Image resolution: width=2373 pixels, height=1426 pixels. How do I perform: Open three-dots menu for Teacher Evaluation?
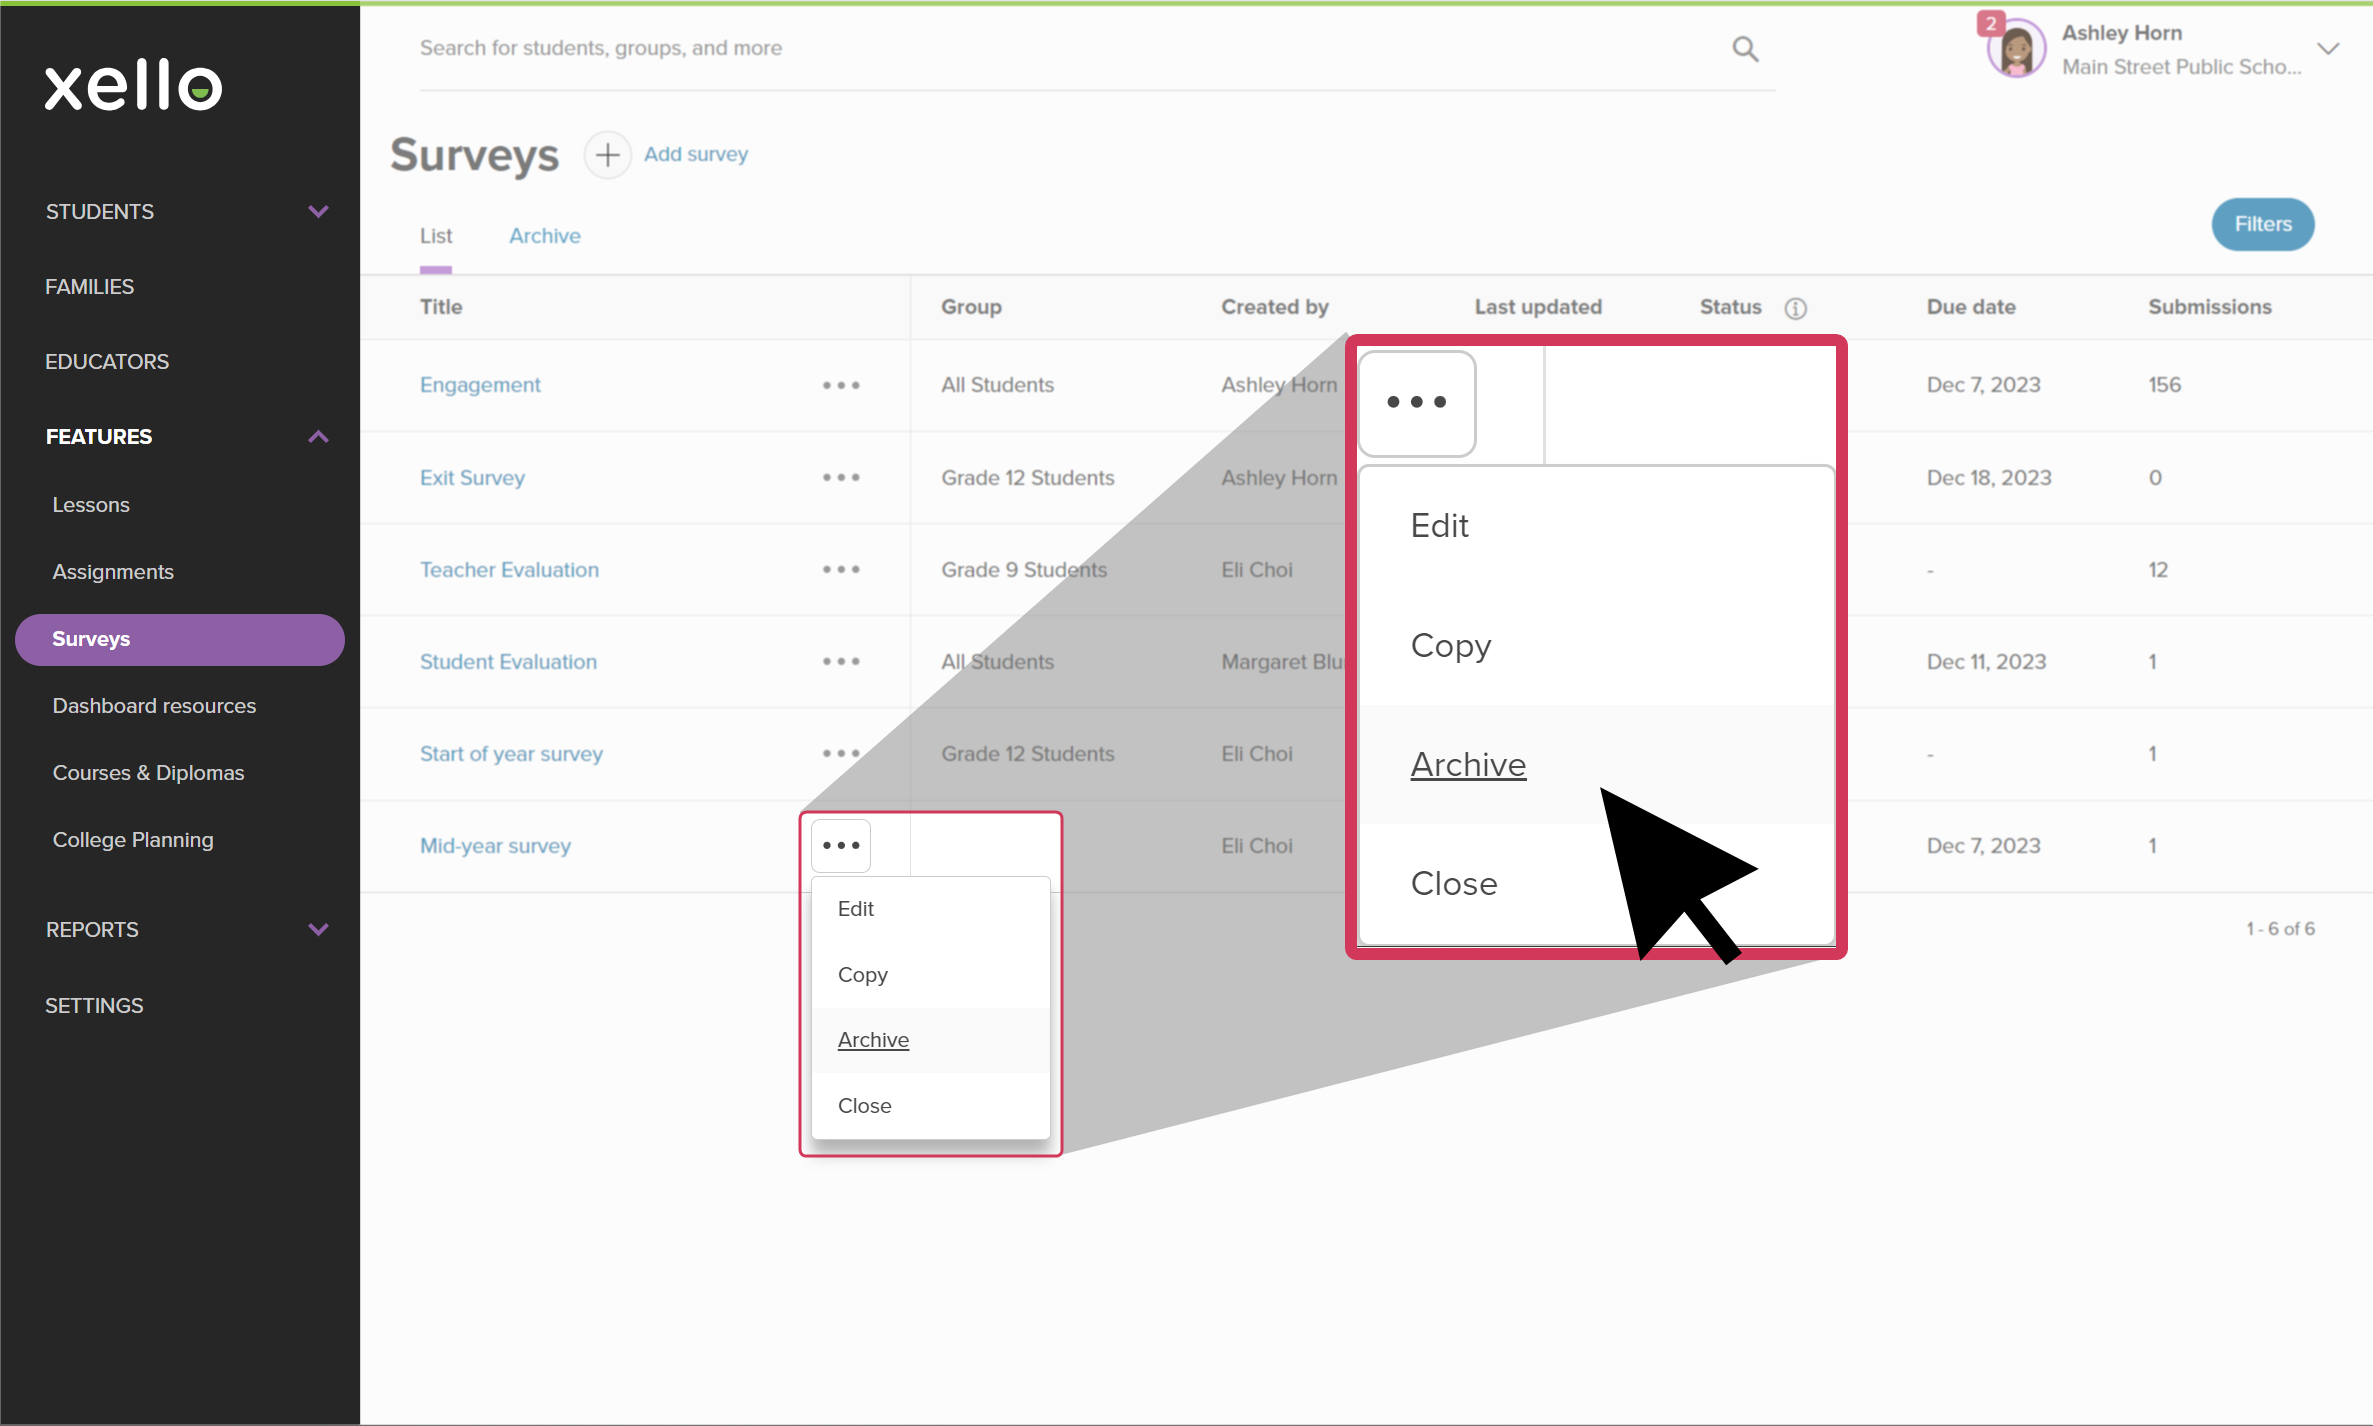(841, 569)
